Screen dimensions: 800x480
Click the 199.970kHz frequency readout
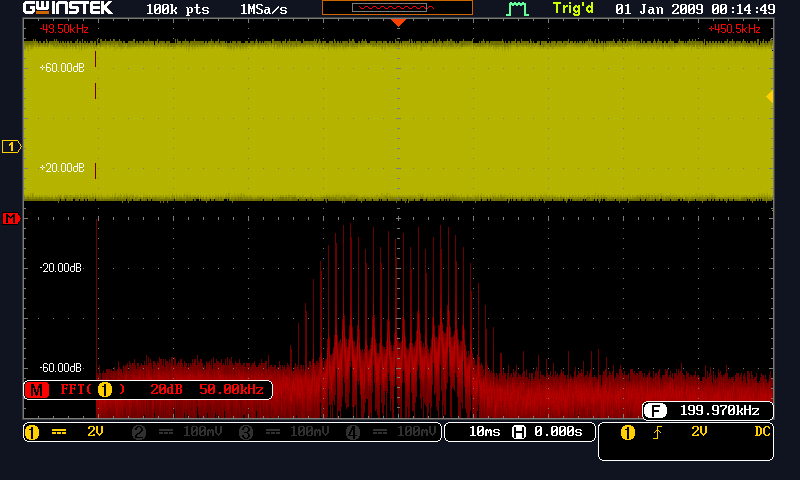[x=718, y=410]
